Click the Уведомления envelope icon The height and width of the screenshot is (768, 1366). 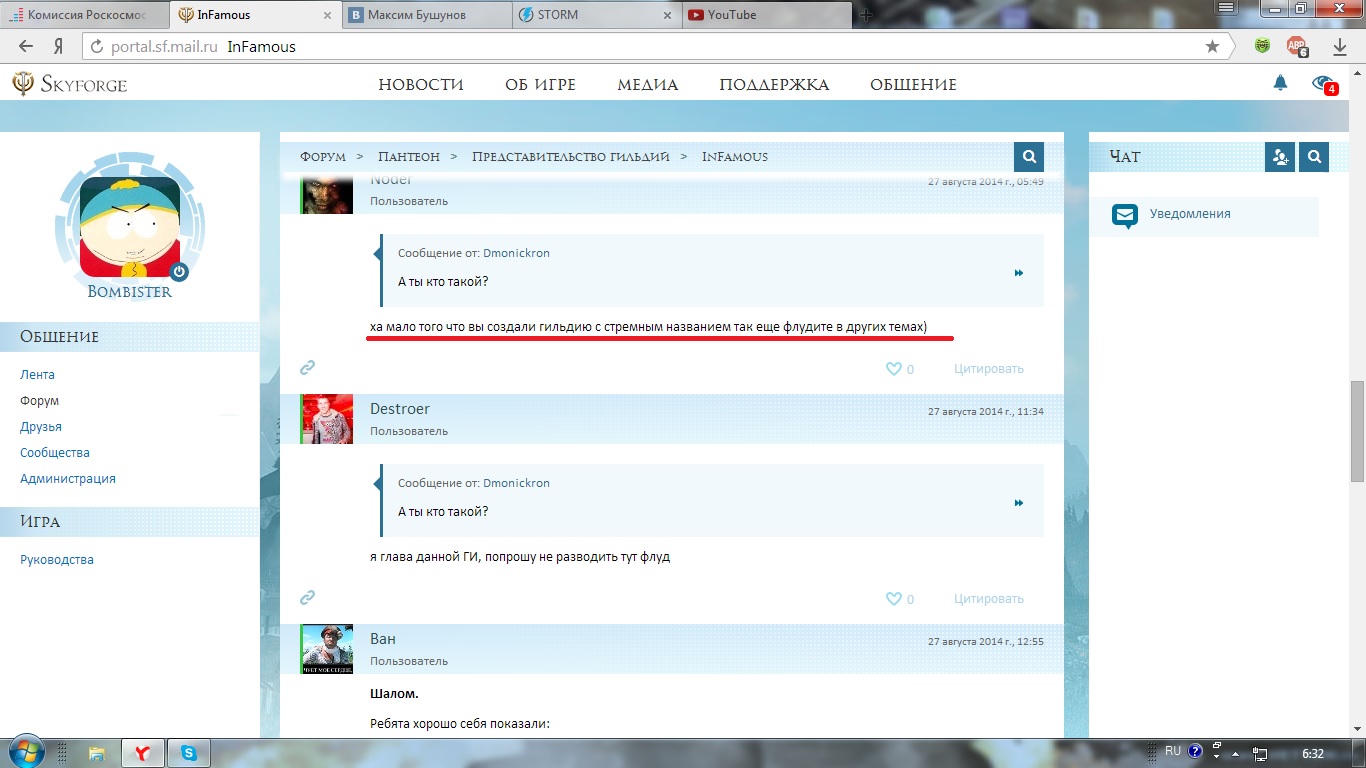coord(1125,215)
